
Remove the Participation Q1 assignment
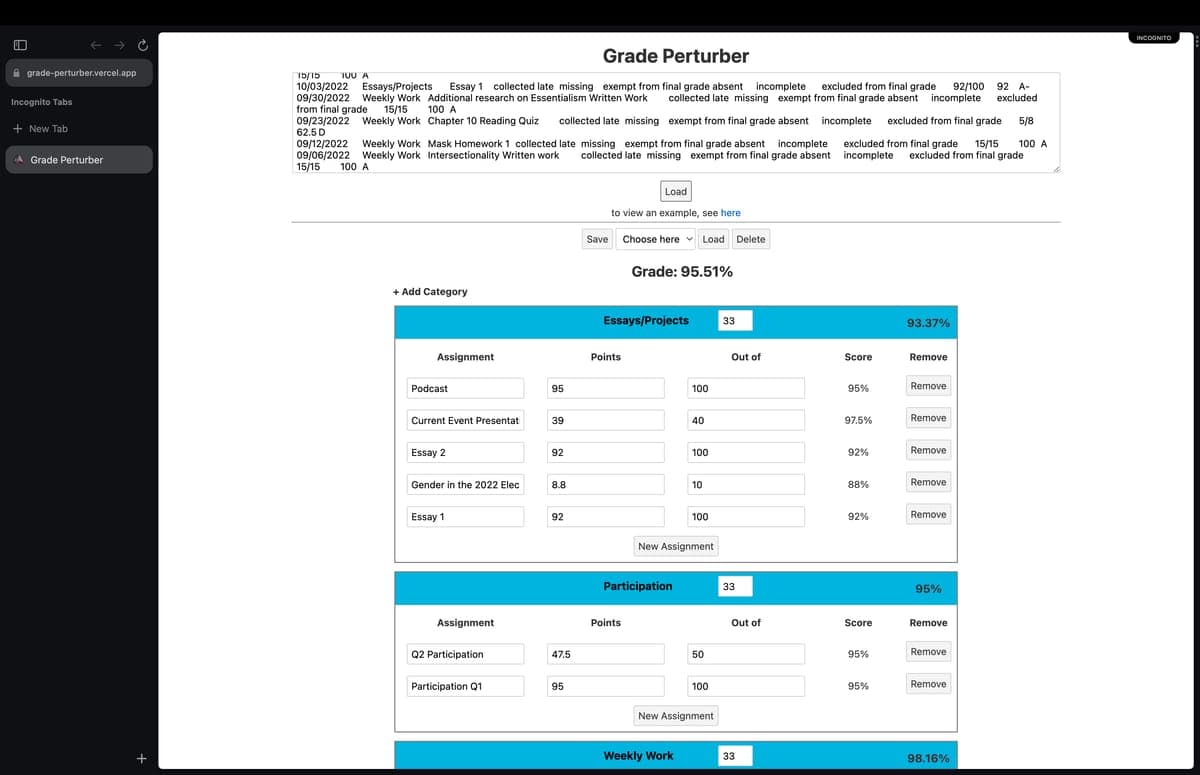point(927,684)
